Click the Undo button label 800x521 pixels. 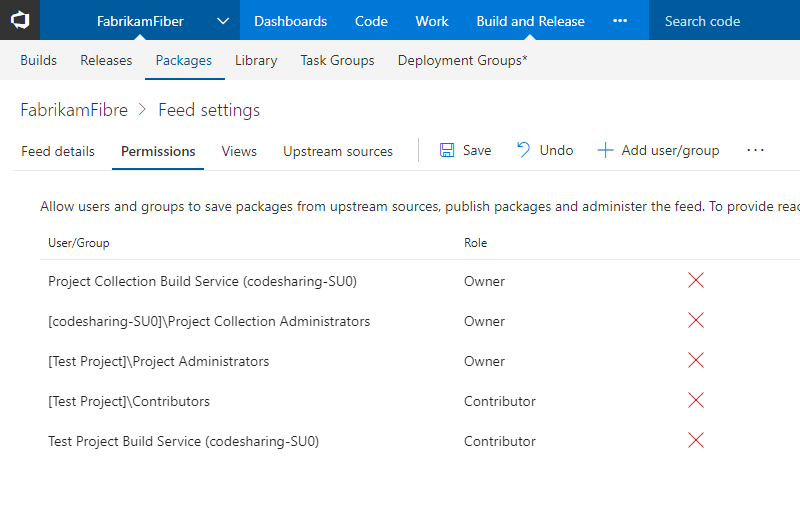pyautogui.click(x=557, y=151)
